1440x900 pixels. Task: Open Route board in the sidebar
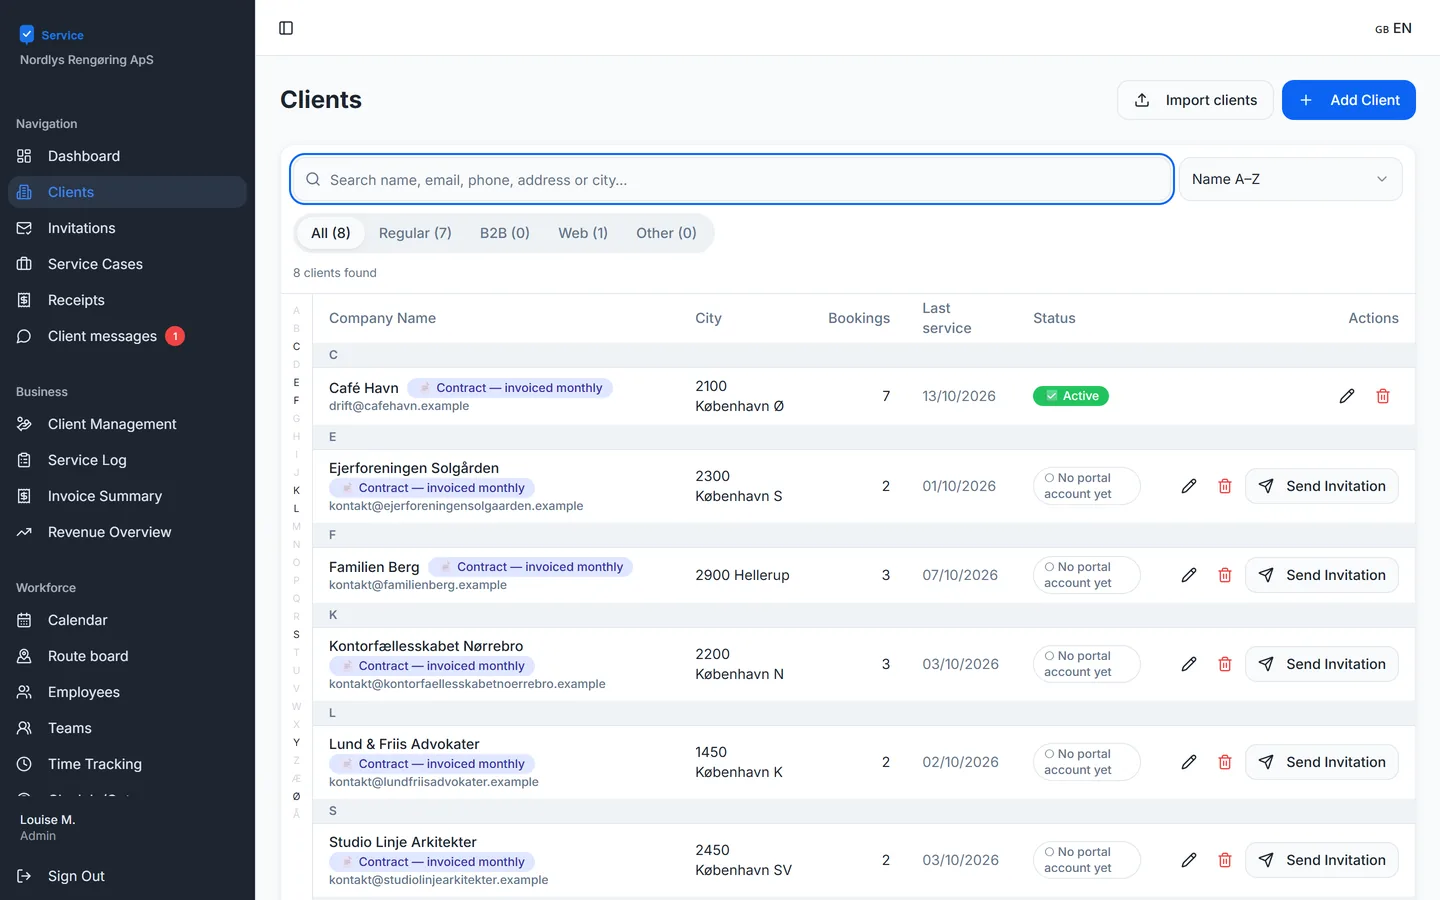tap(127, 656)
